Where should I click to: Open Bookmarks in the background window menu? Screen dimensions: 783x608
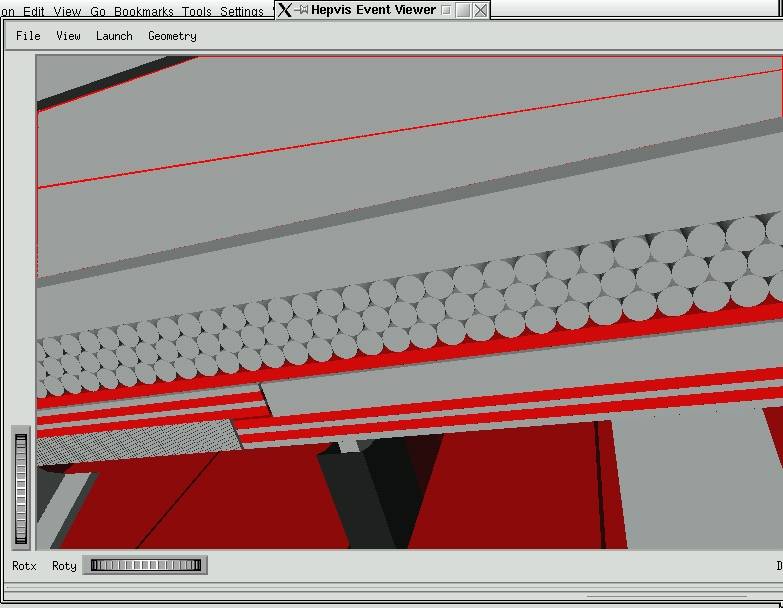tap(144, 12)
